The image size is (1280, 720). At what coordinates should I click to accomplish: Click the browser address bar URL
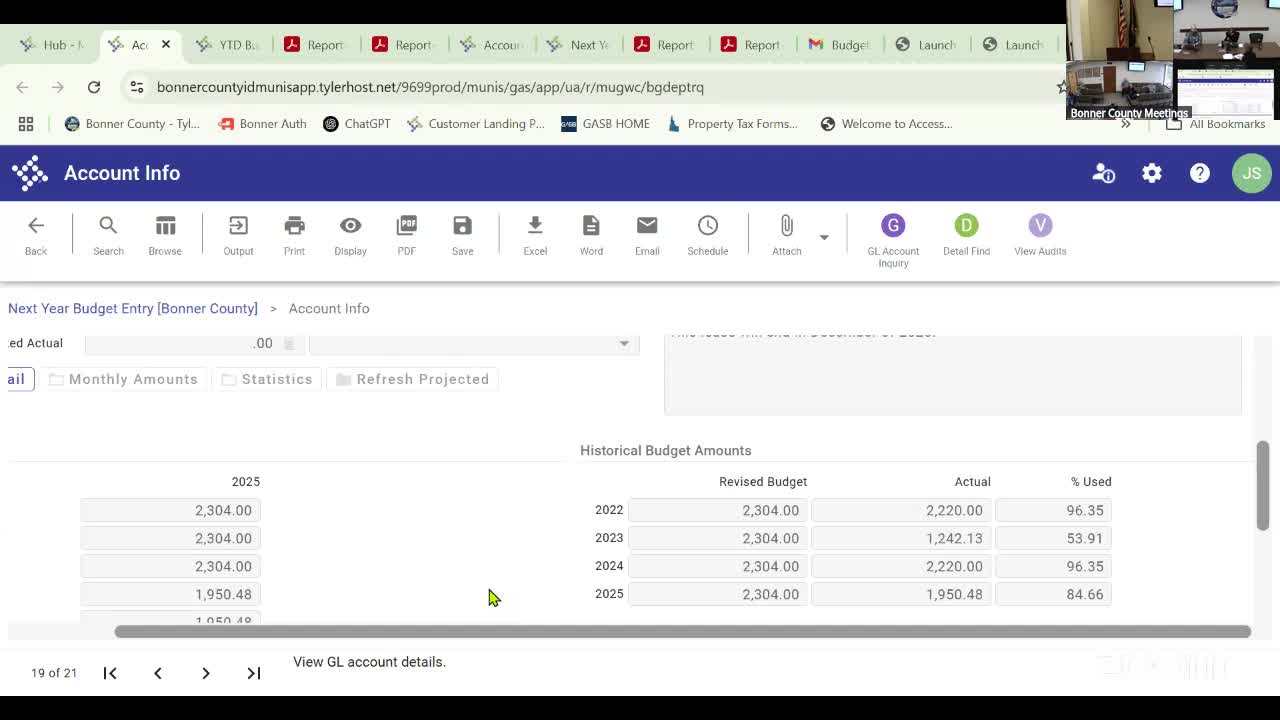(x=430, y=87)
